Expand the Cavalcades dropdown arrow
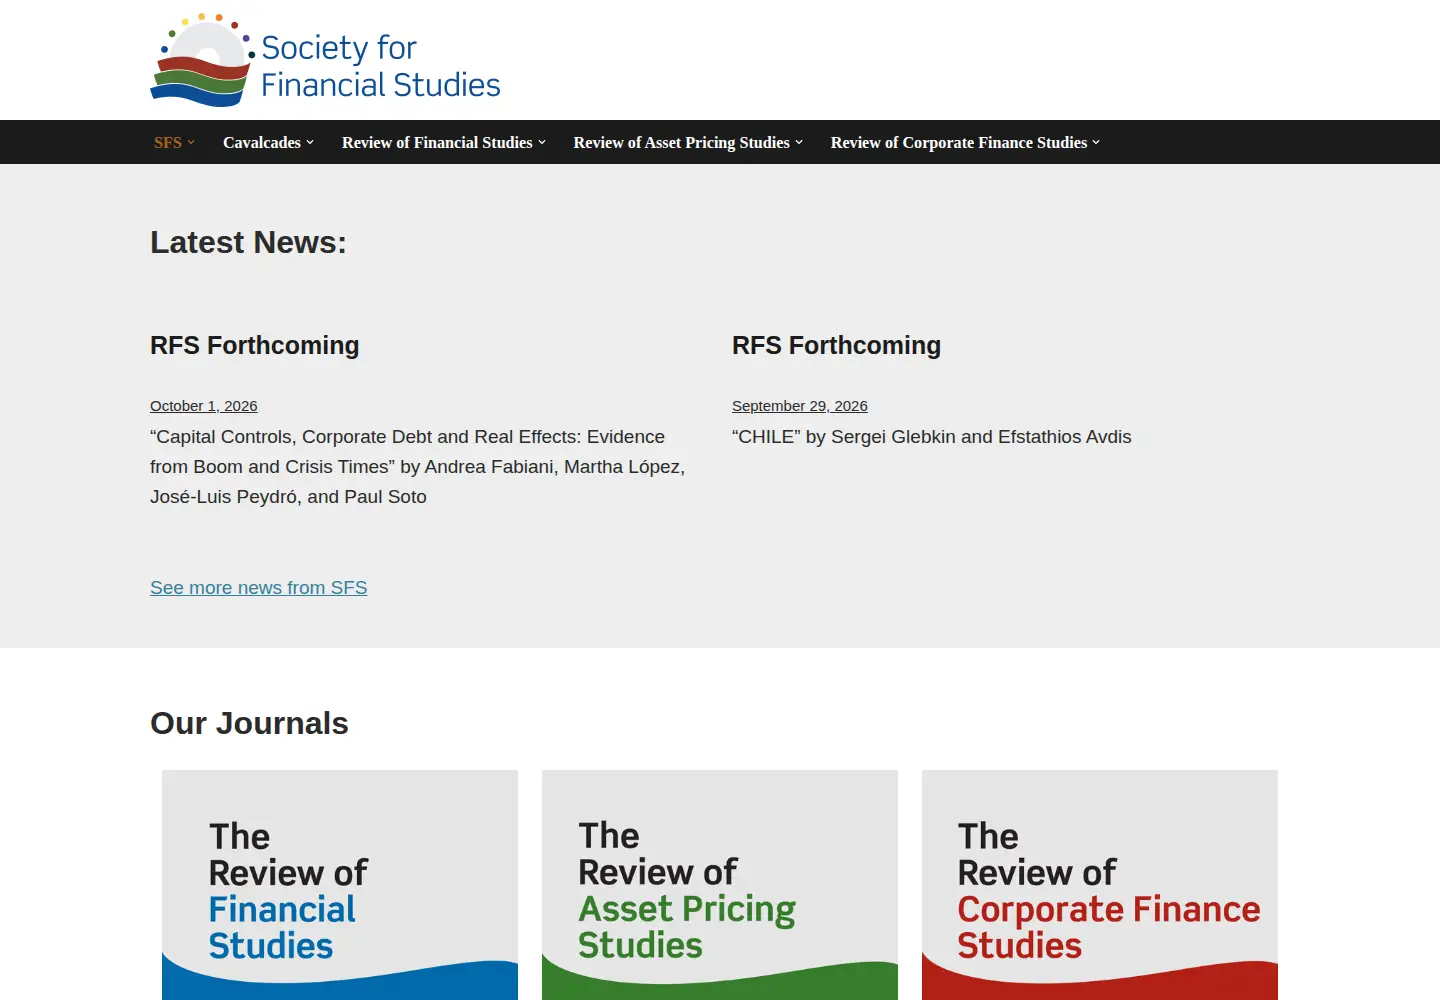The image size is (1440, 1000). 310,142
